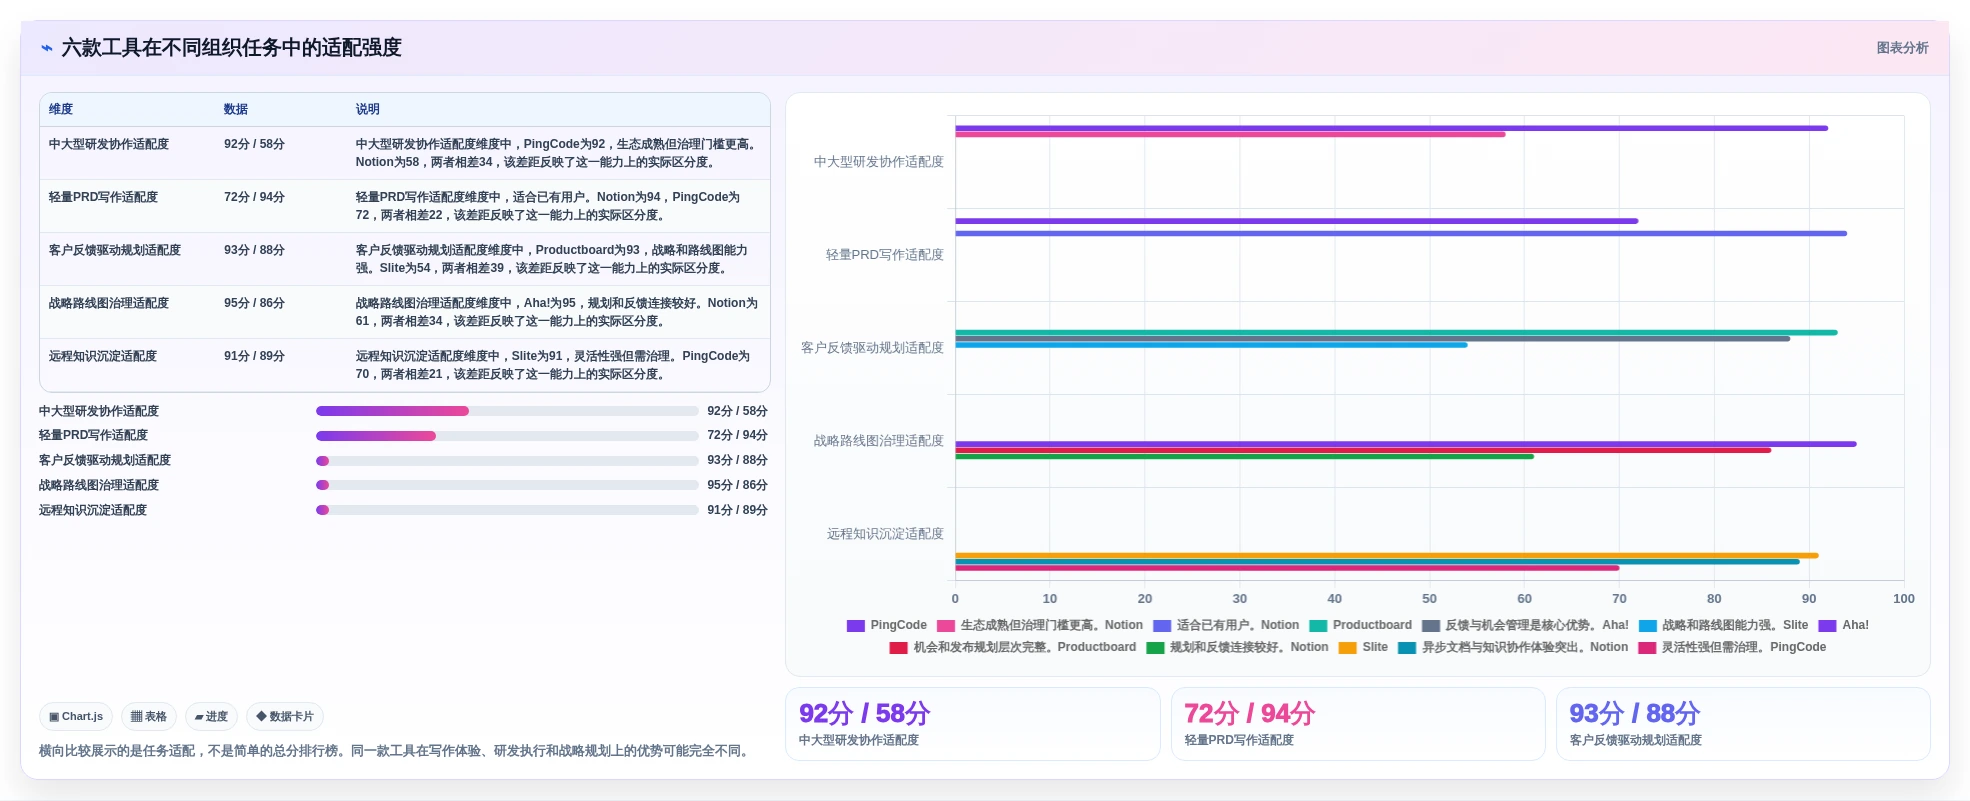Toggle legend item 战略和路线图能力强。Slite
Screen dimensions: 1970x801
(x=1724, y=625)
